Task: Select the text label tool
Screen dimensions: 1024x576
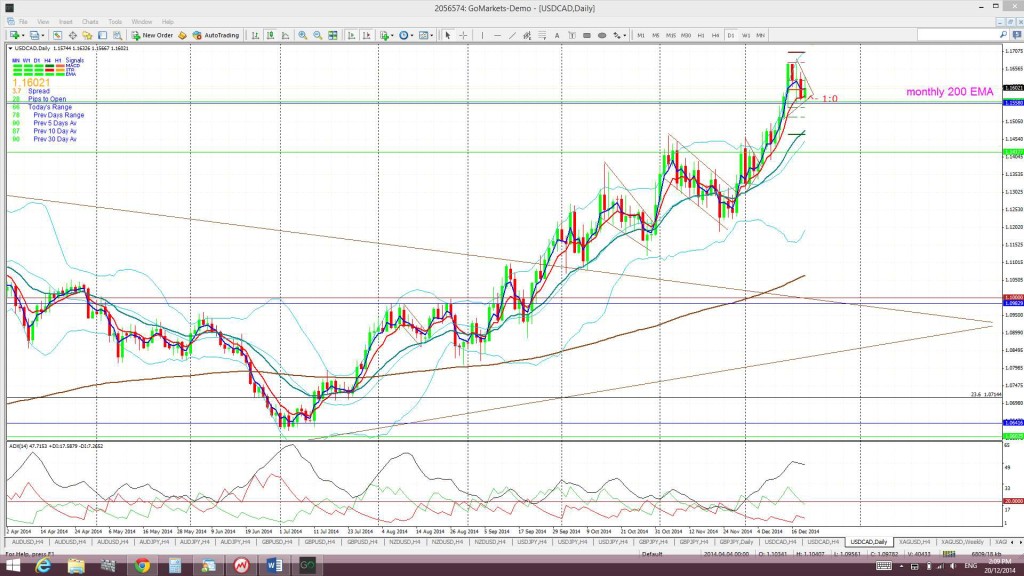Action: [572, 35]
